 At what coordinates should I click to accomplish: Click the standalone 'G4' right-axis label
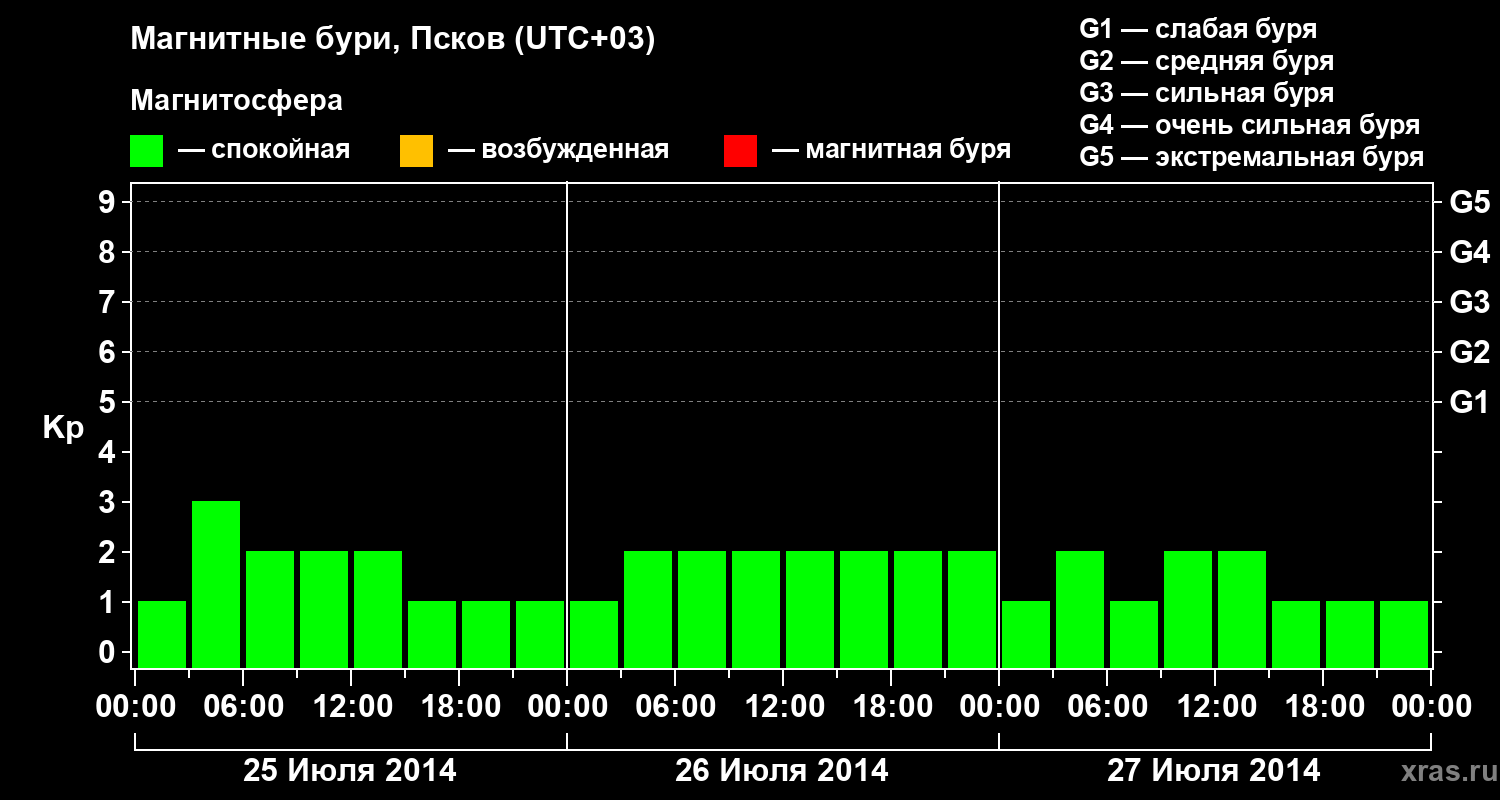(x=1469, y=252)
